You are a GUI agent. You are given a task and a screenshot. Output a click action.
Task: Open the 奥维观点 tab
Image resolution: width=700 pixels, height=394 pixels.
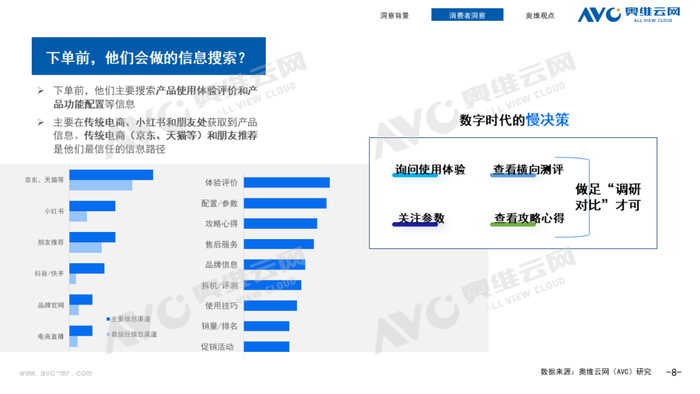tap(540, 16)
